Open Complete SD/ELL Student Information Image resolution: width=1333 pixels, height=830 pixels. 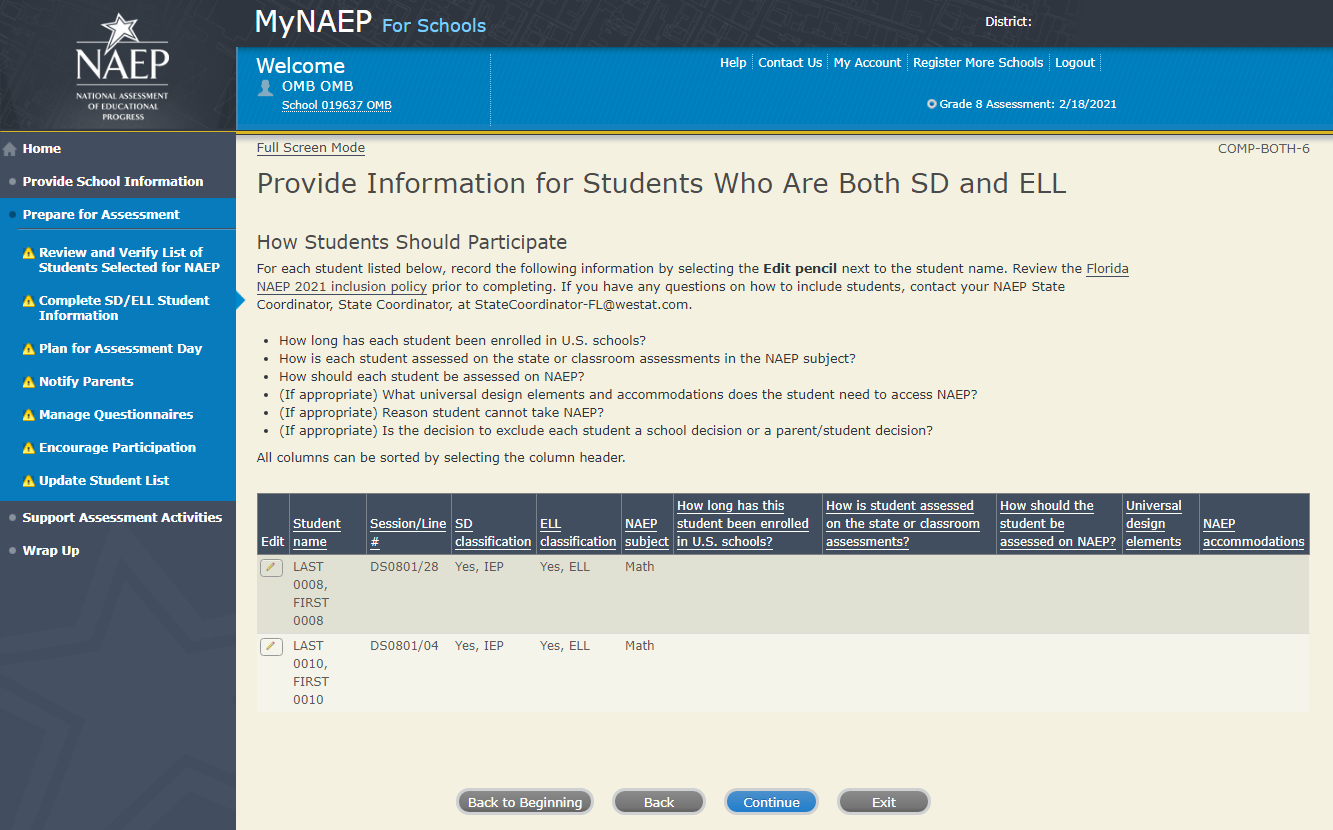(124, 308)
